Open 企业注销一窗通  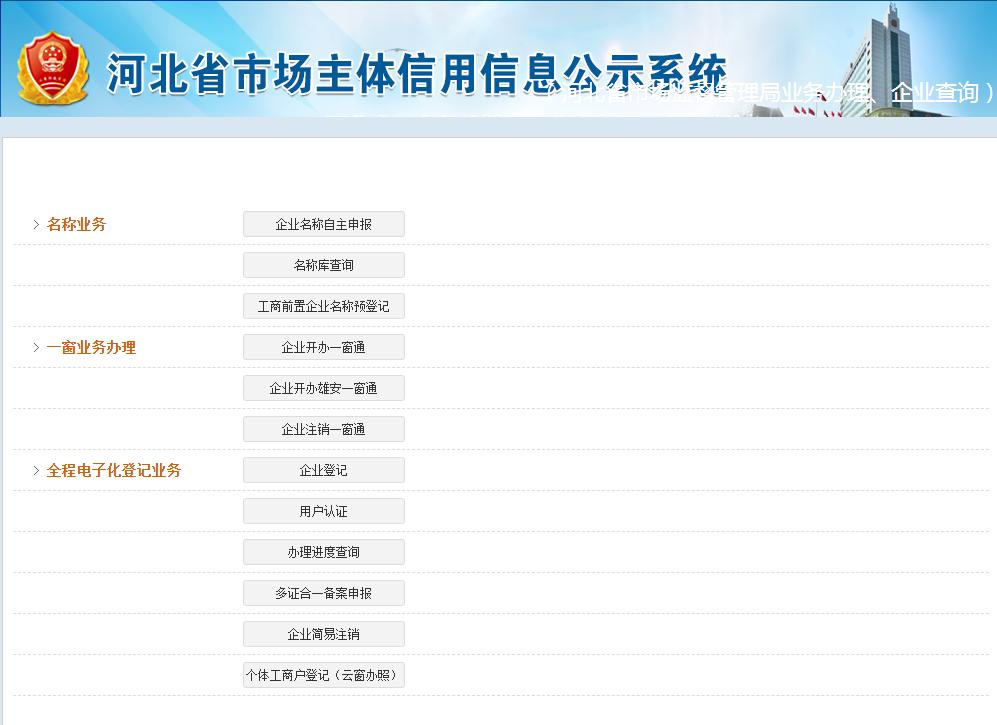click(x=323, y=429)
